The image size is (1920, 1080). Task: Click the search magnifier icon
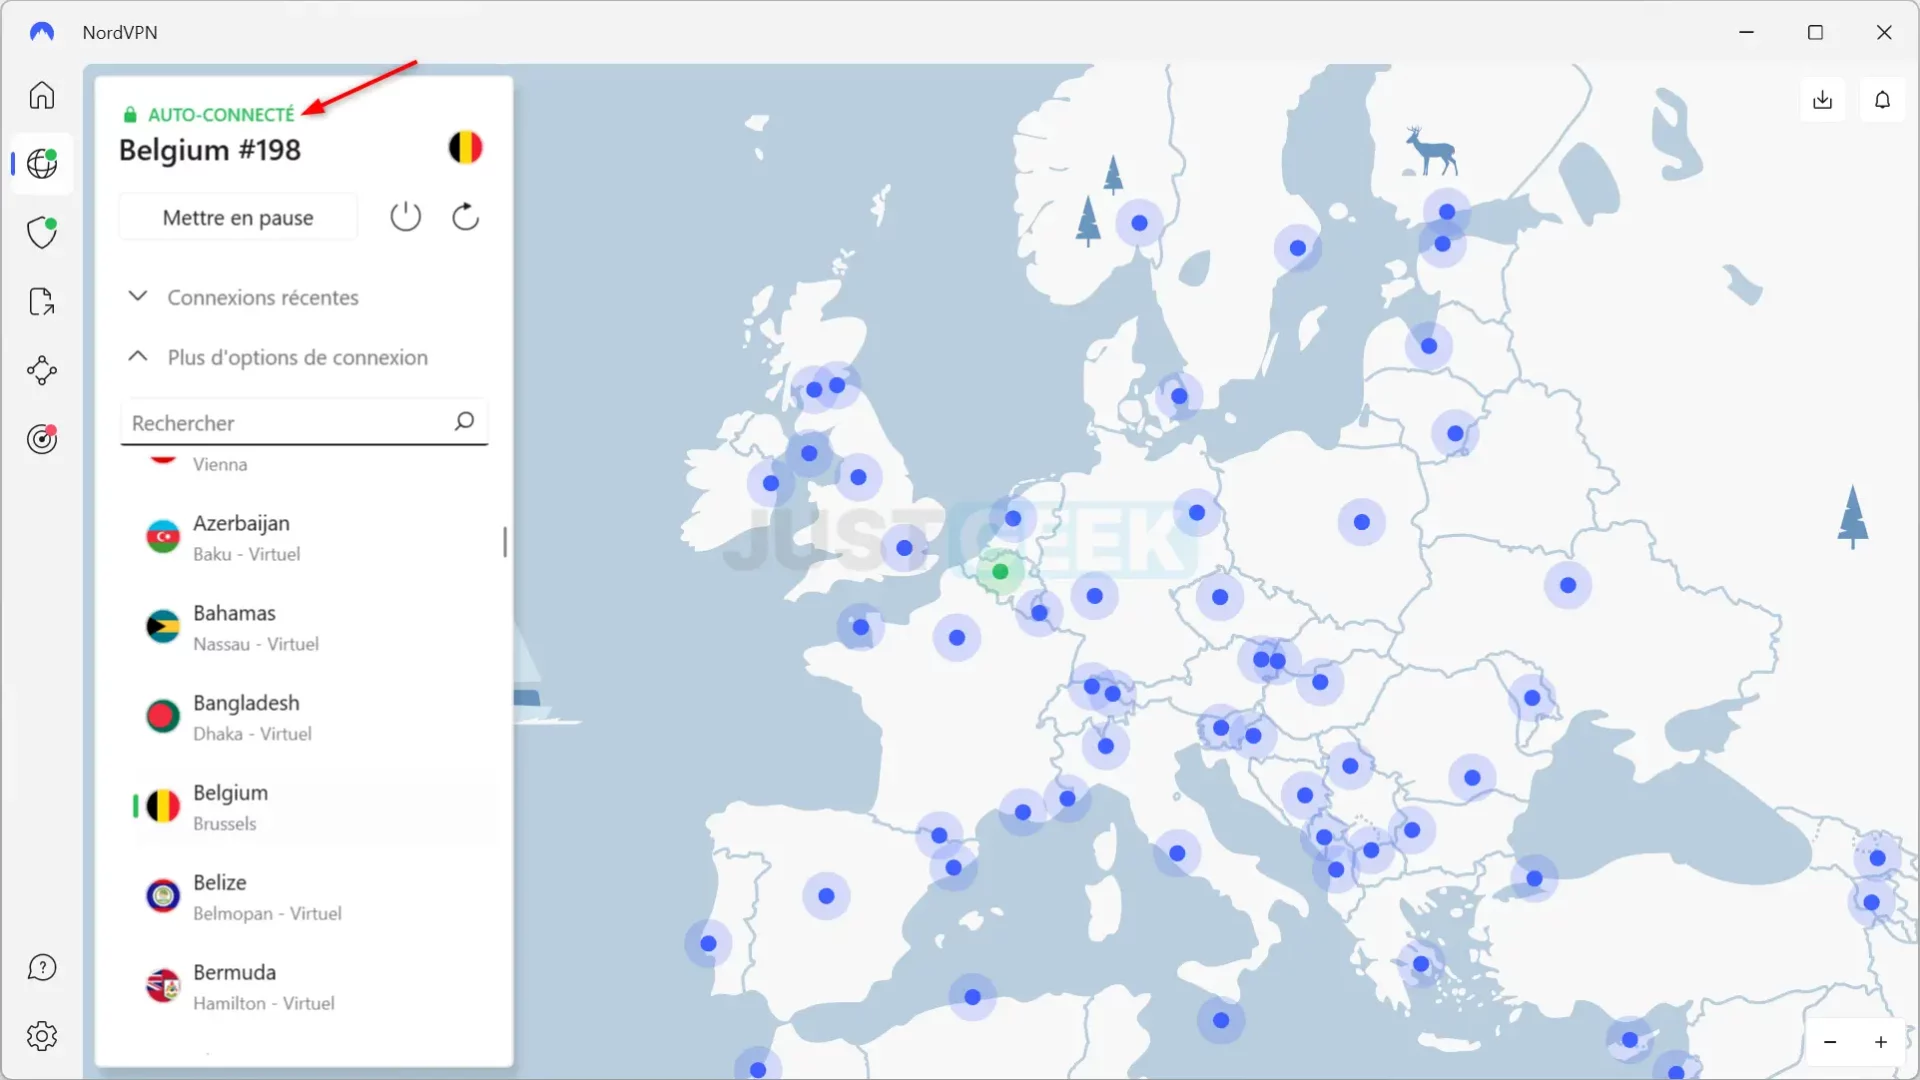click(464, 421)
